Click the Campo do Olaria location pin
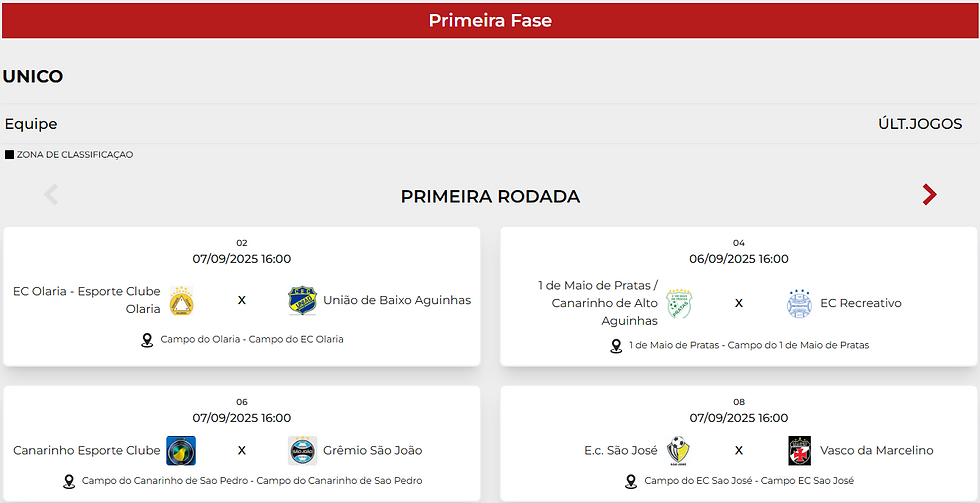 click(147, 340)
